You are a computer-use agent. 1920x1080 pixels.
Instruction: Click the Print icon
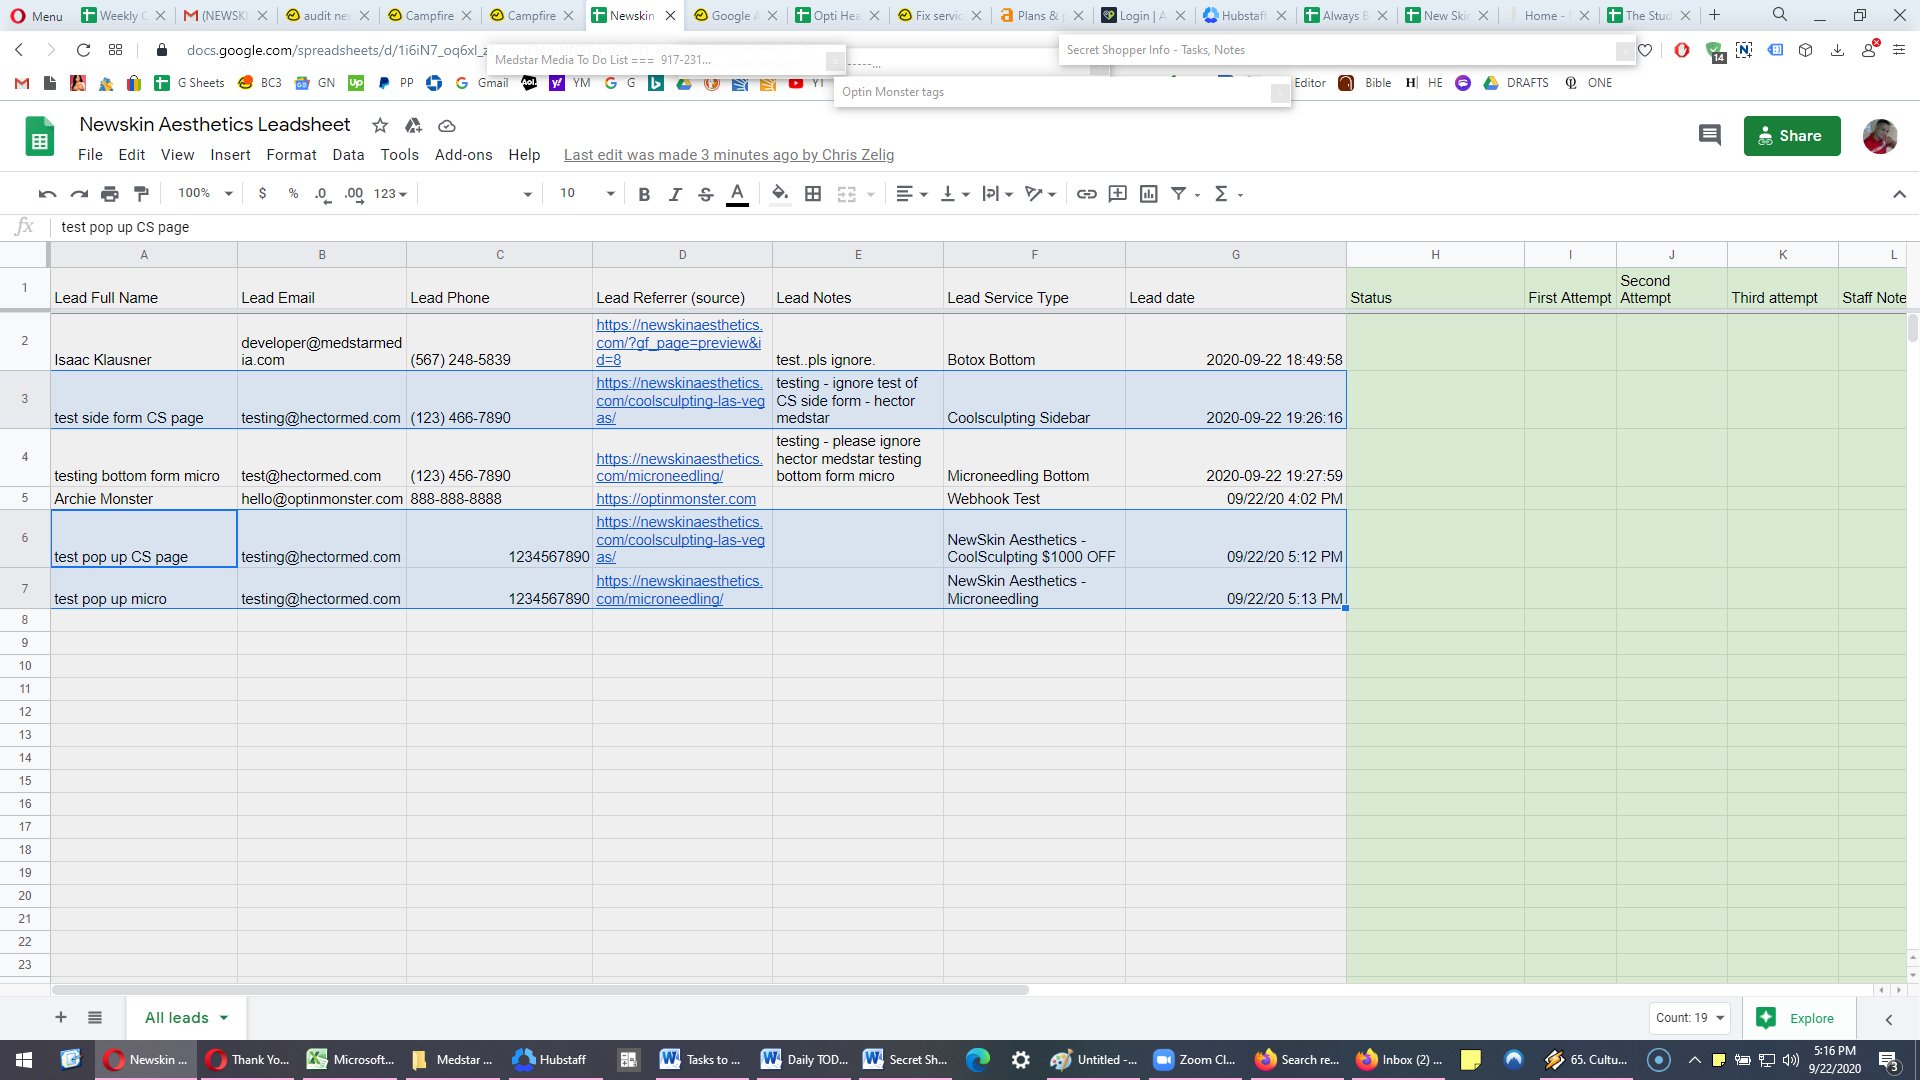[110, 194]
